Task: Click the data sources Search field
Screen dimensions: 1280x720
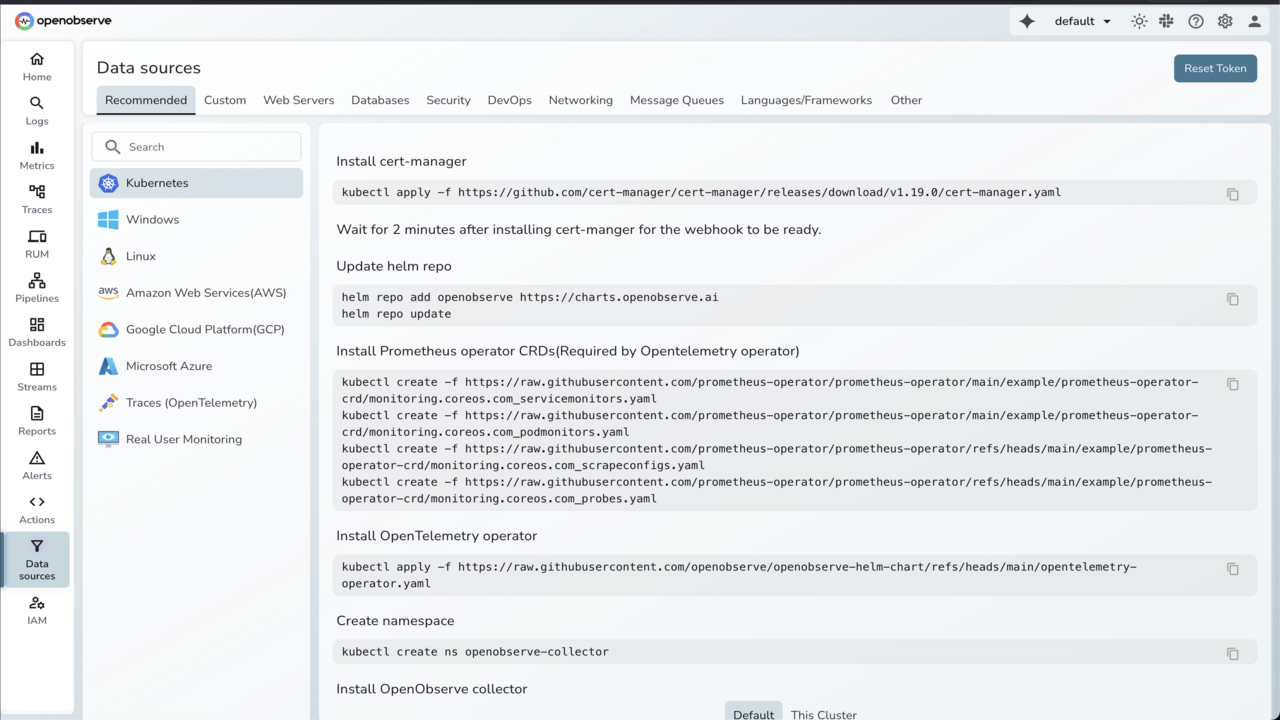Action: click(210, 147)
